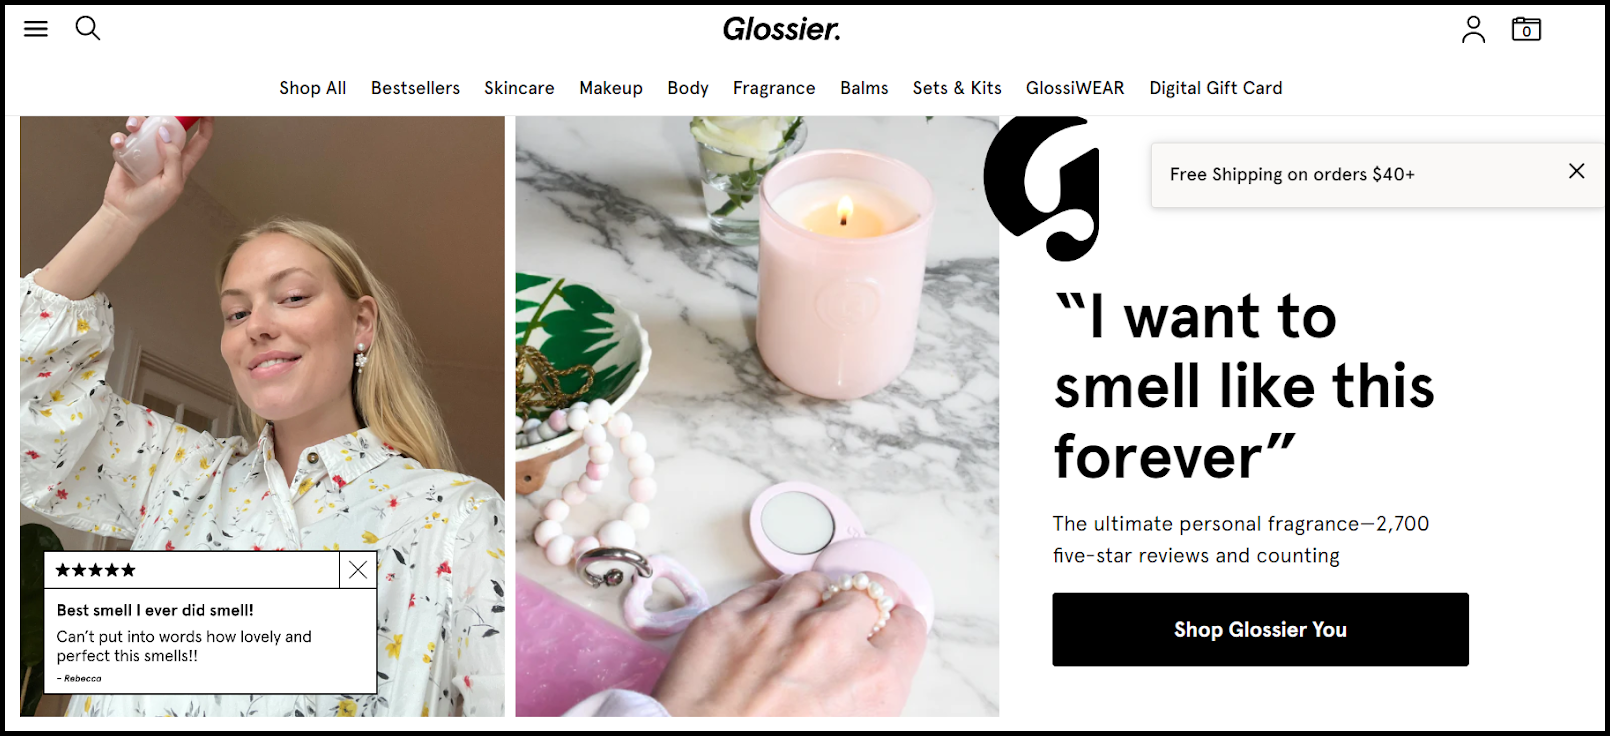Select the Makeup menu item

(611, 88)
